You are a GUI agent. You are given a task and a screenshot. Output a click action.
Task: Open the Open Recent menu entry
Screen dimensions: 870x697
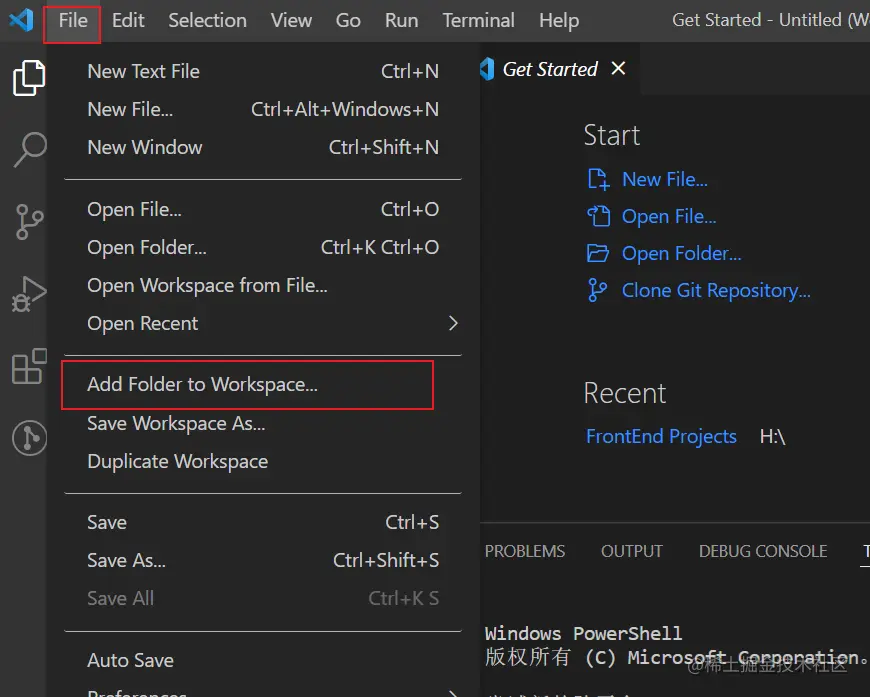coord(263,323)
